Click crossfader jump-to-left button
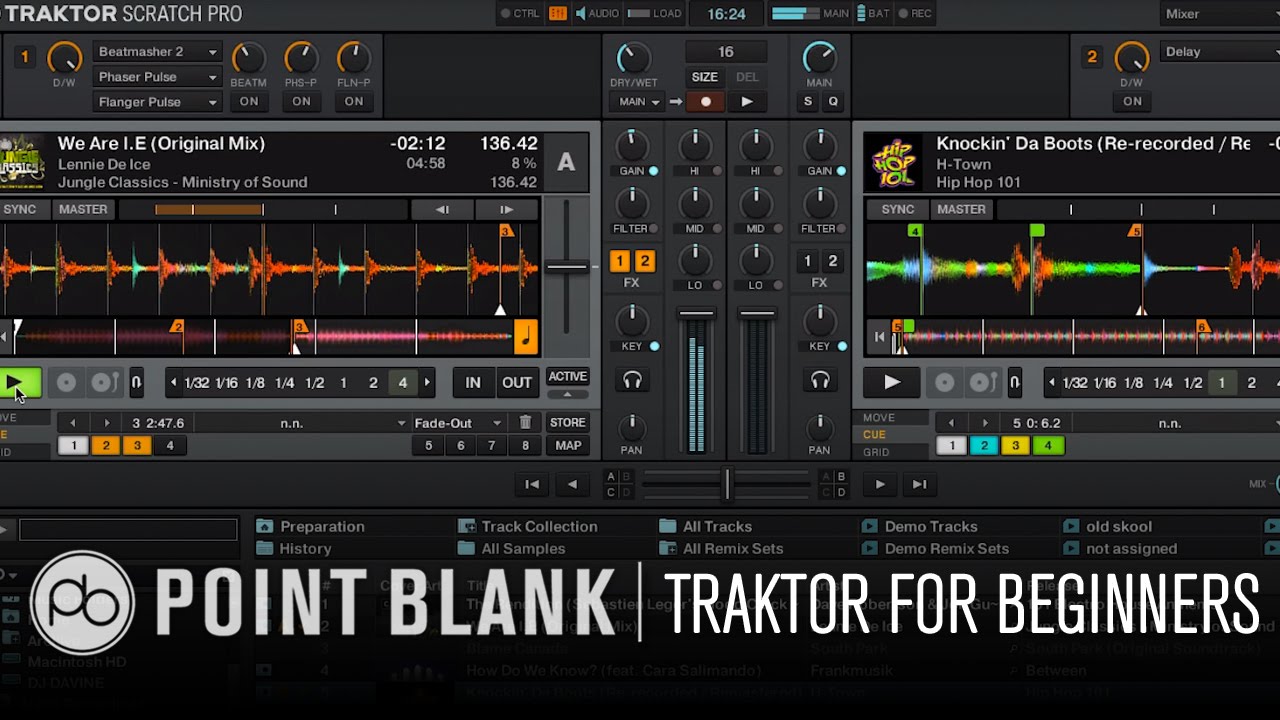The width and height of the screenshot is (1280, 720). (x=532, y=485)
